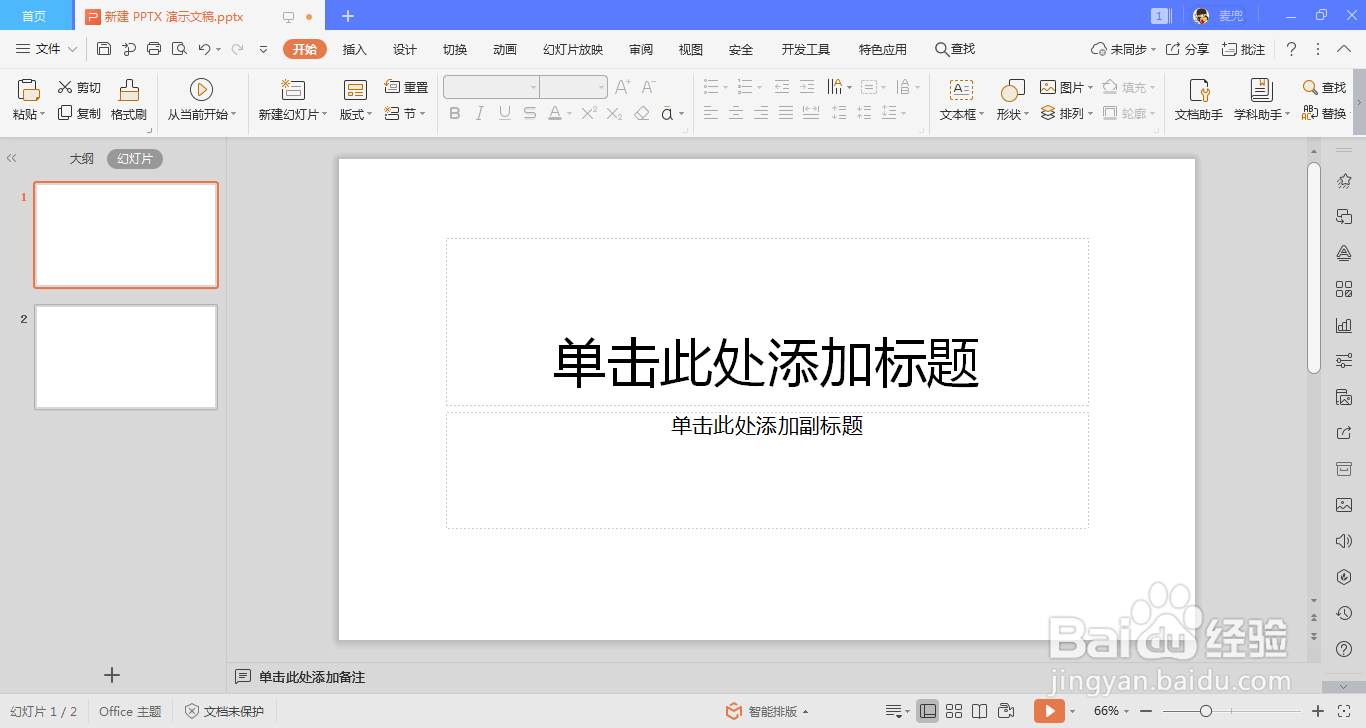The image size is (1366, 728).
Task: Open the Shapes (形状) gallery
Action: (x=1013, y=100)
